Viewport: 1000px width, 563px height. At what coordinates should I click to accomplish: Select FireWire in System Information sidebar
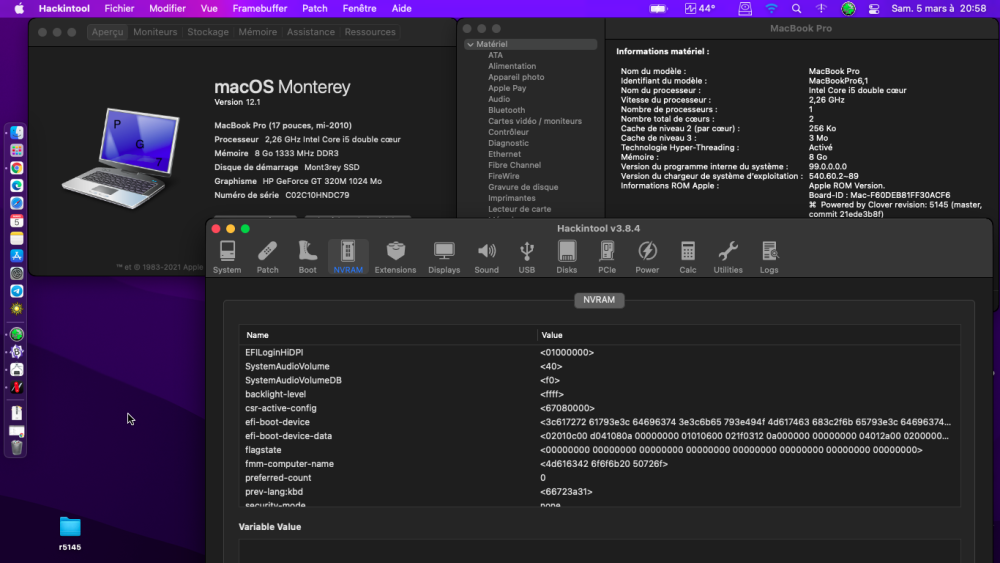pyautogui.click(x=504, y=176)
